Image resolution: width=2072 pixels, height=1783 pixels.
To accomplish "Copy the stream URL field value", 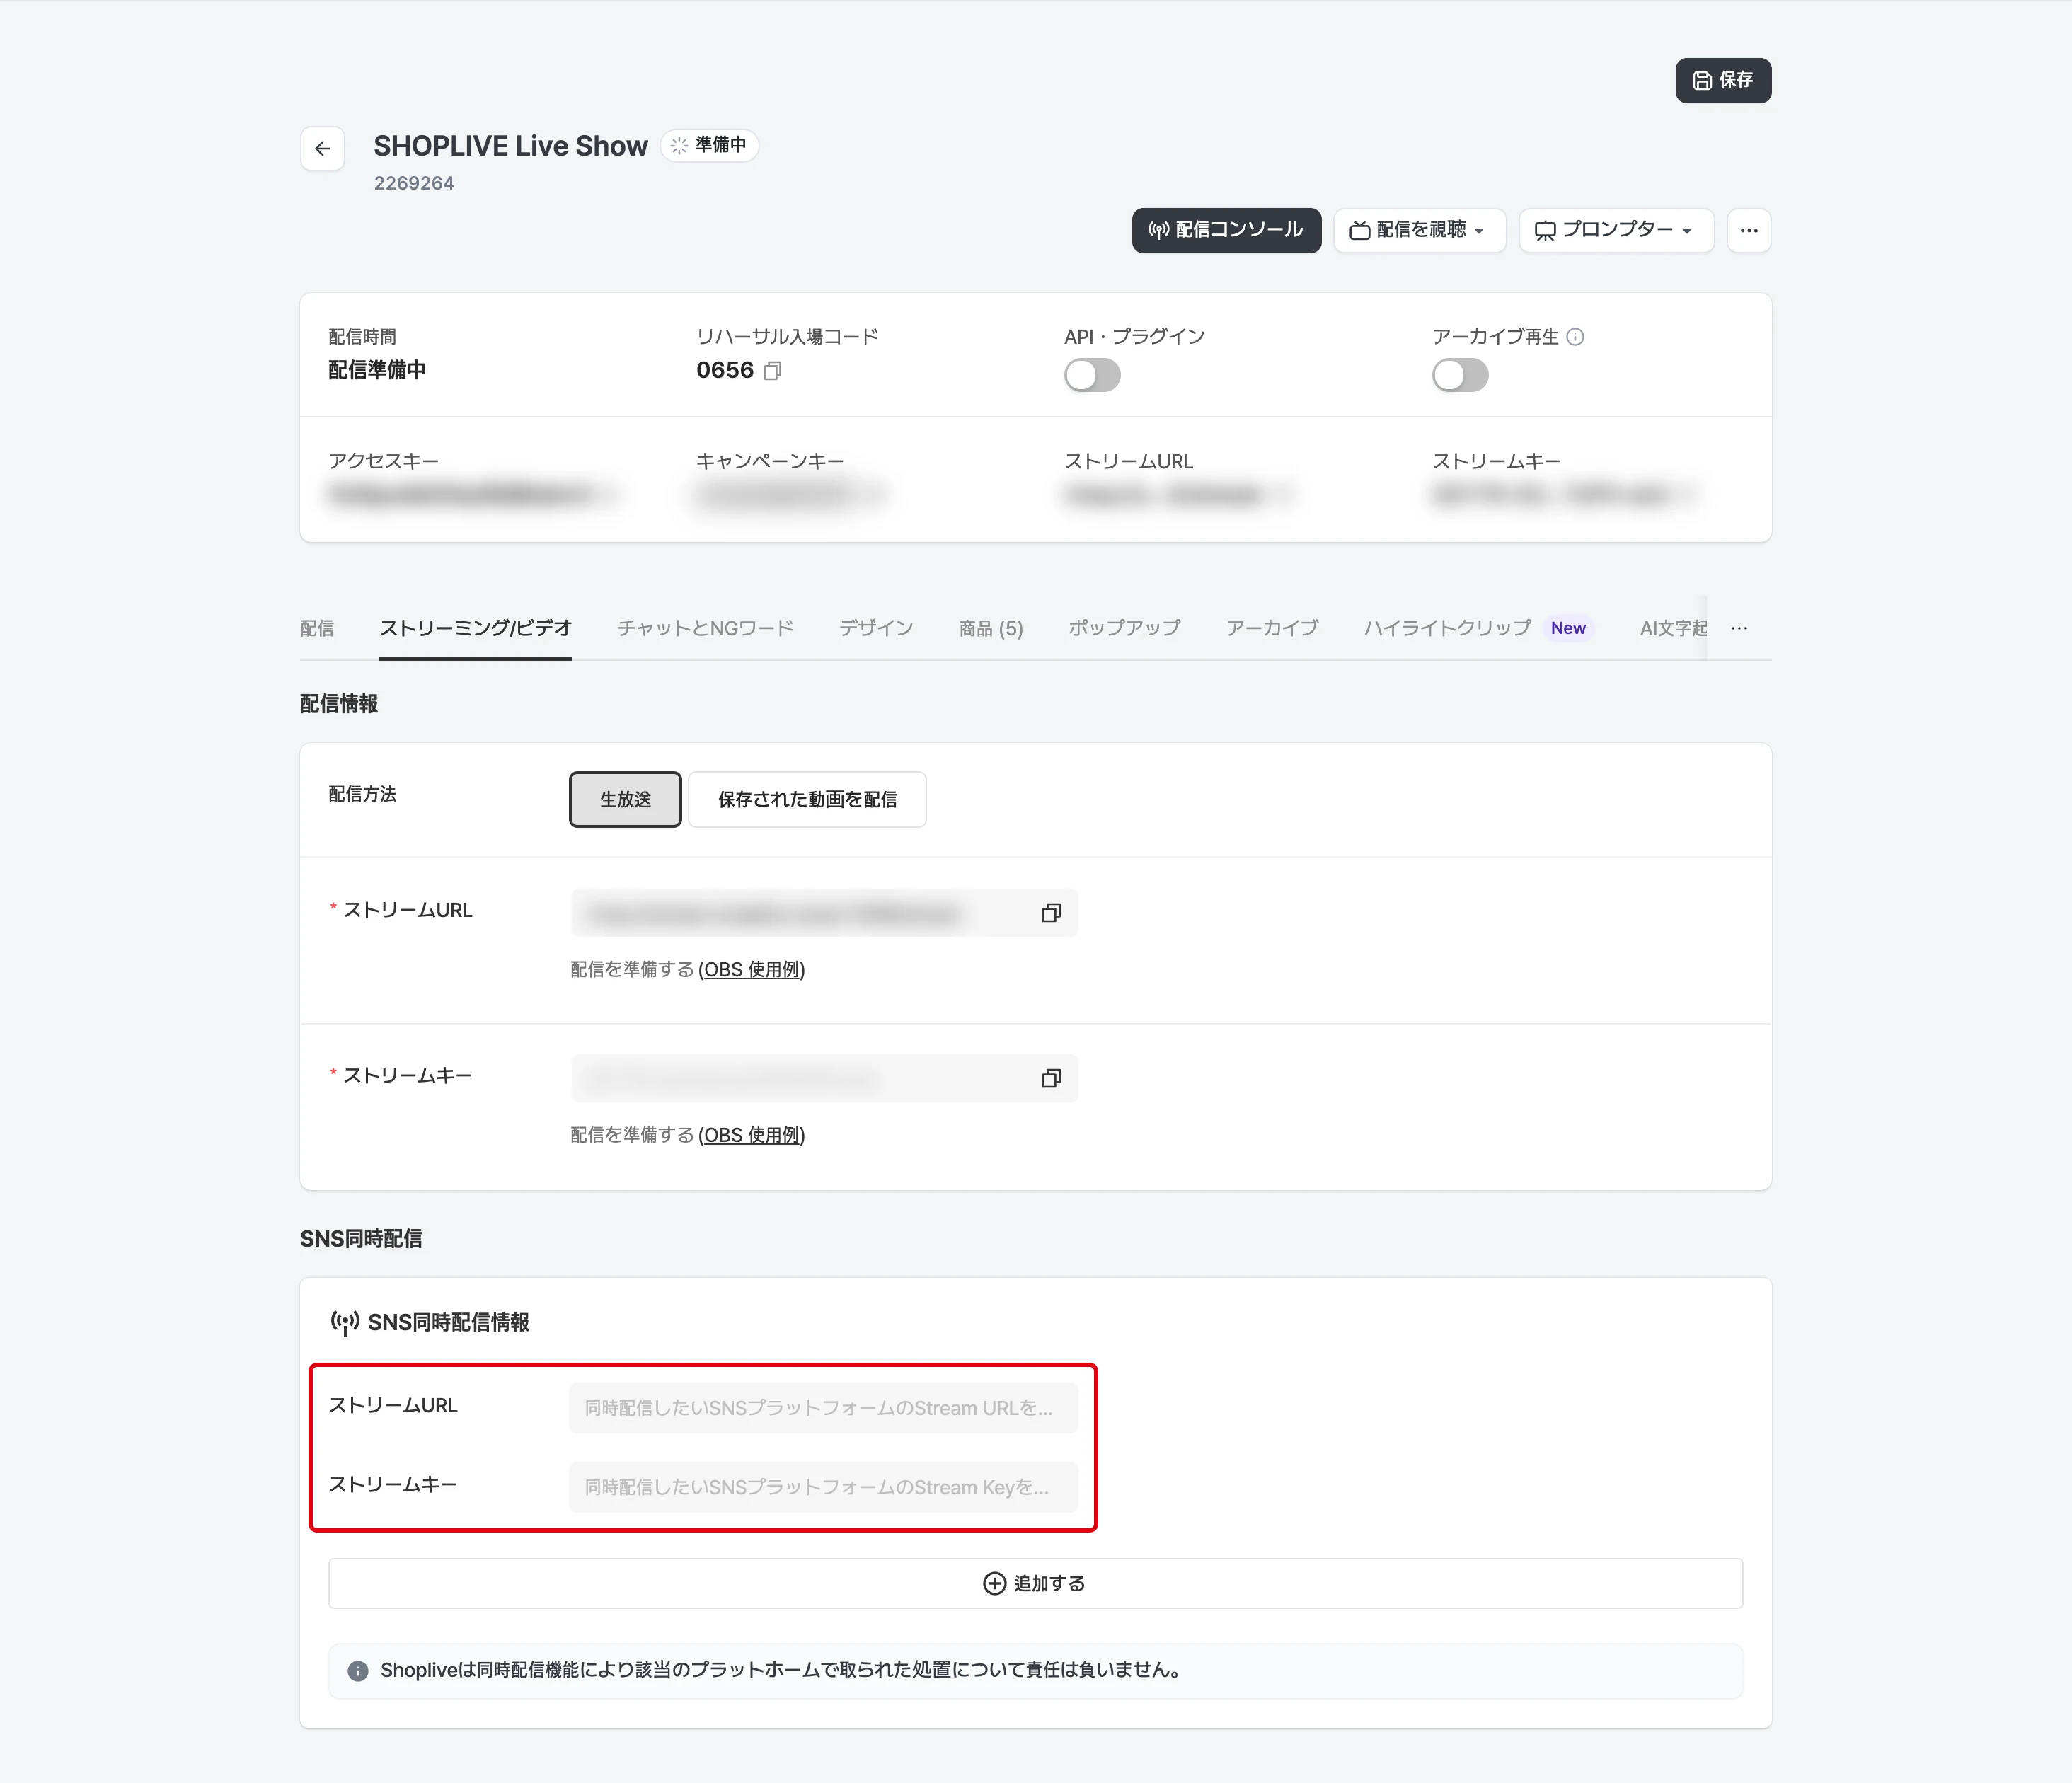I will (x=1050, y=913).
